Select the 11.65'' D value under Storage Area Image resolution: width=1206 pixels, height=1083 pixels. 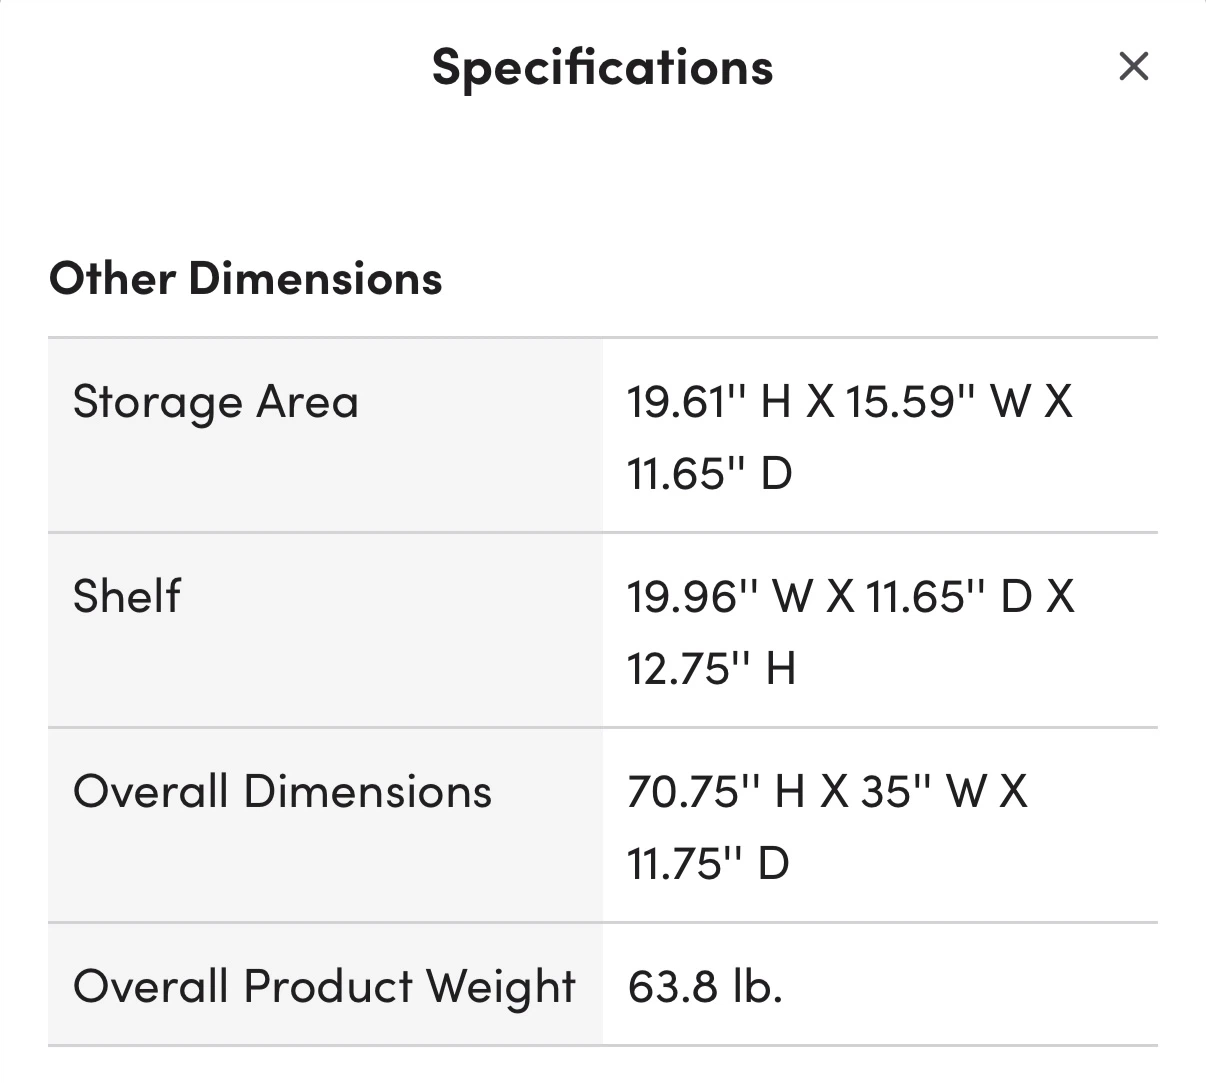710,472
